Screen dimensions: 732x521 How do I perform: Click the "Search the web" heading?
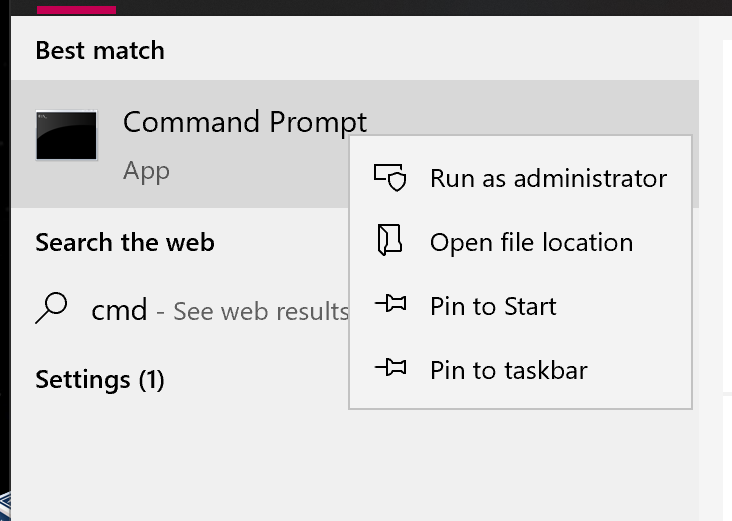click(x=124, y=242)
